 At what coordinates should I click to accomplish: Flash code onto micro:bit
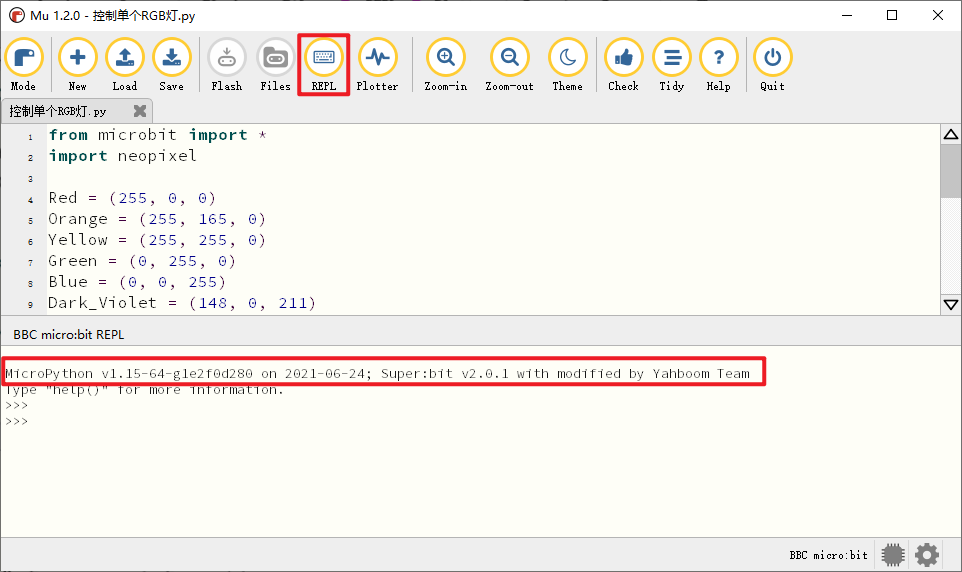226,64
